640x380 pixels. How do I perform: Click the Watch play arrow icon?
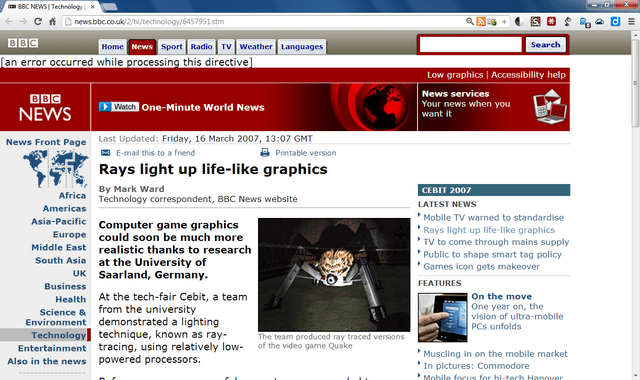pyautogui.click(x=105, y=107)
